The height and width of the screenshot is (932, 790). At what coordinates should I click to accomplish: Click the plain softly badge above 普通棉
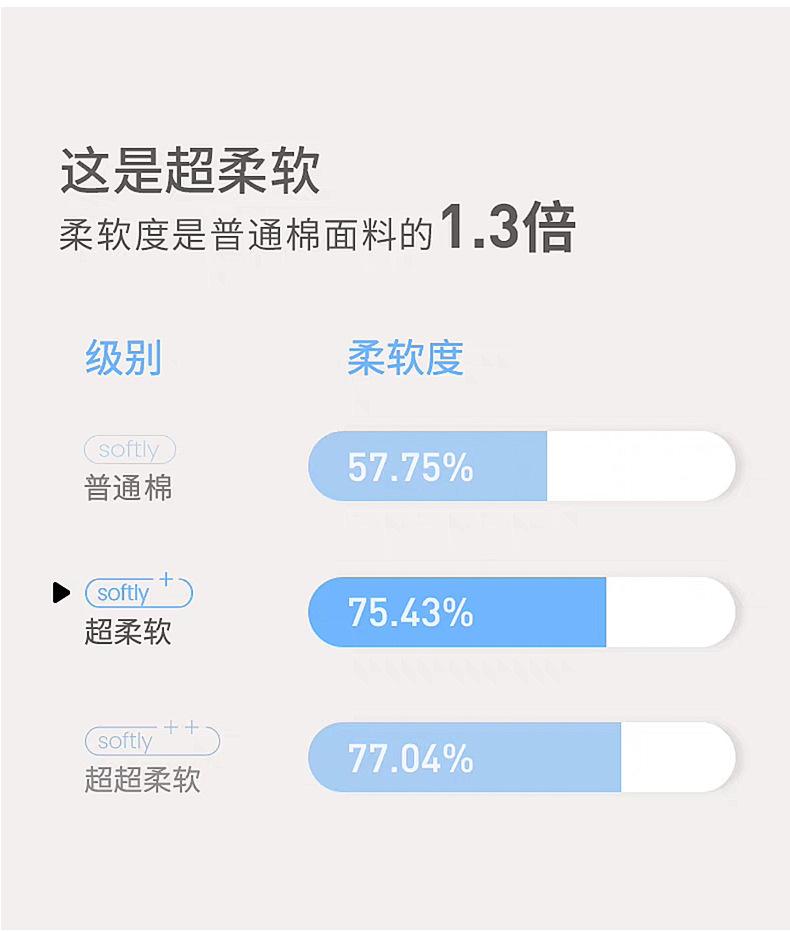[129, 450]
